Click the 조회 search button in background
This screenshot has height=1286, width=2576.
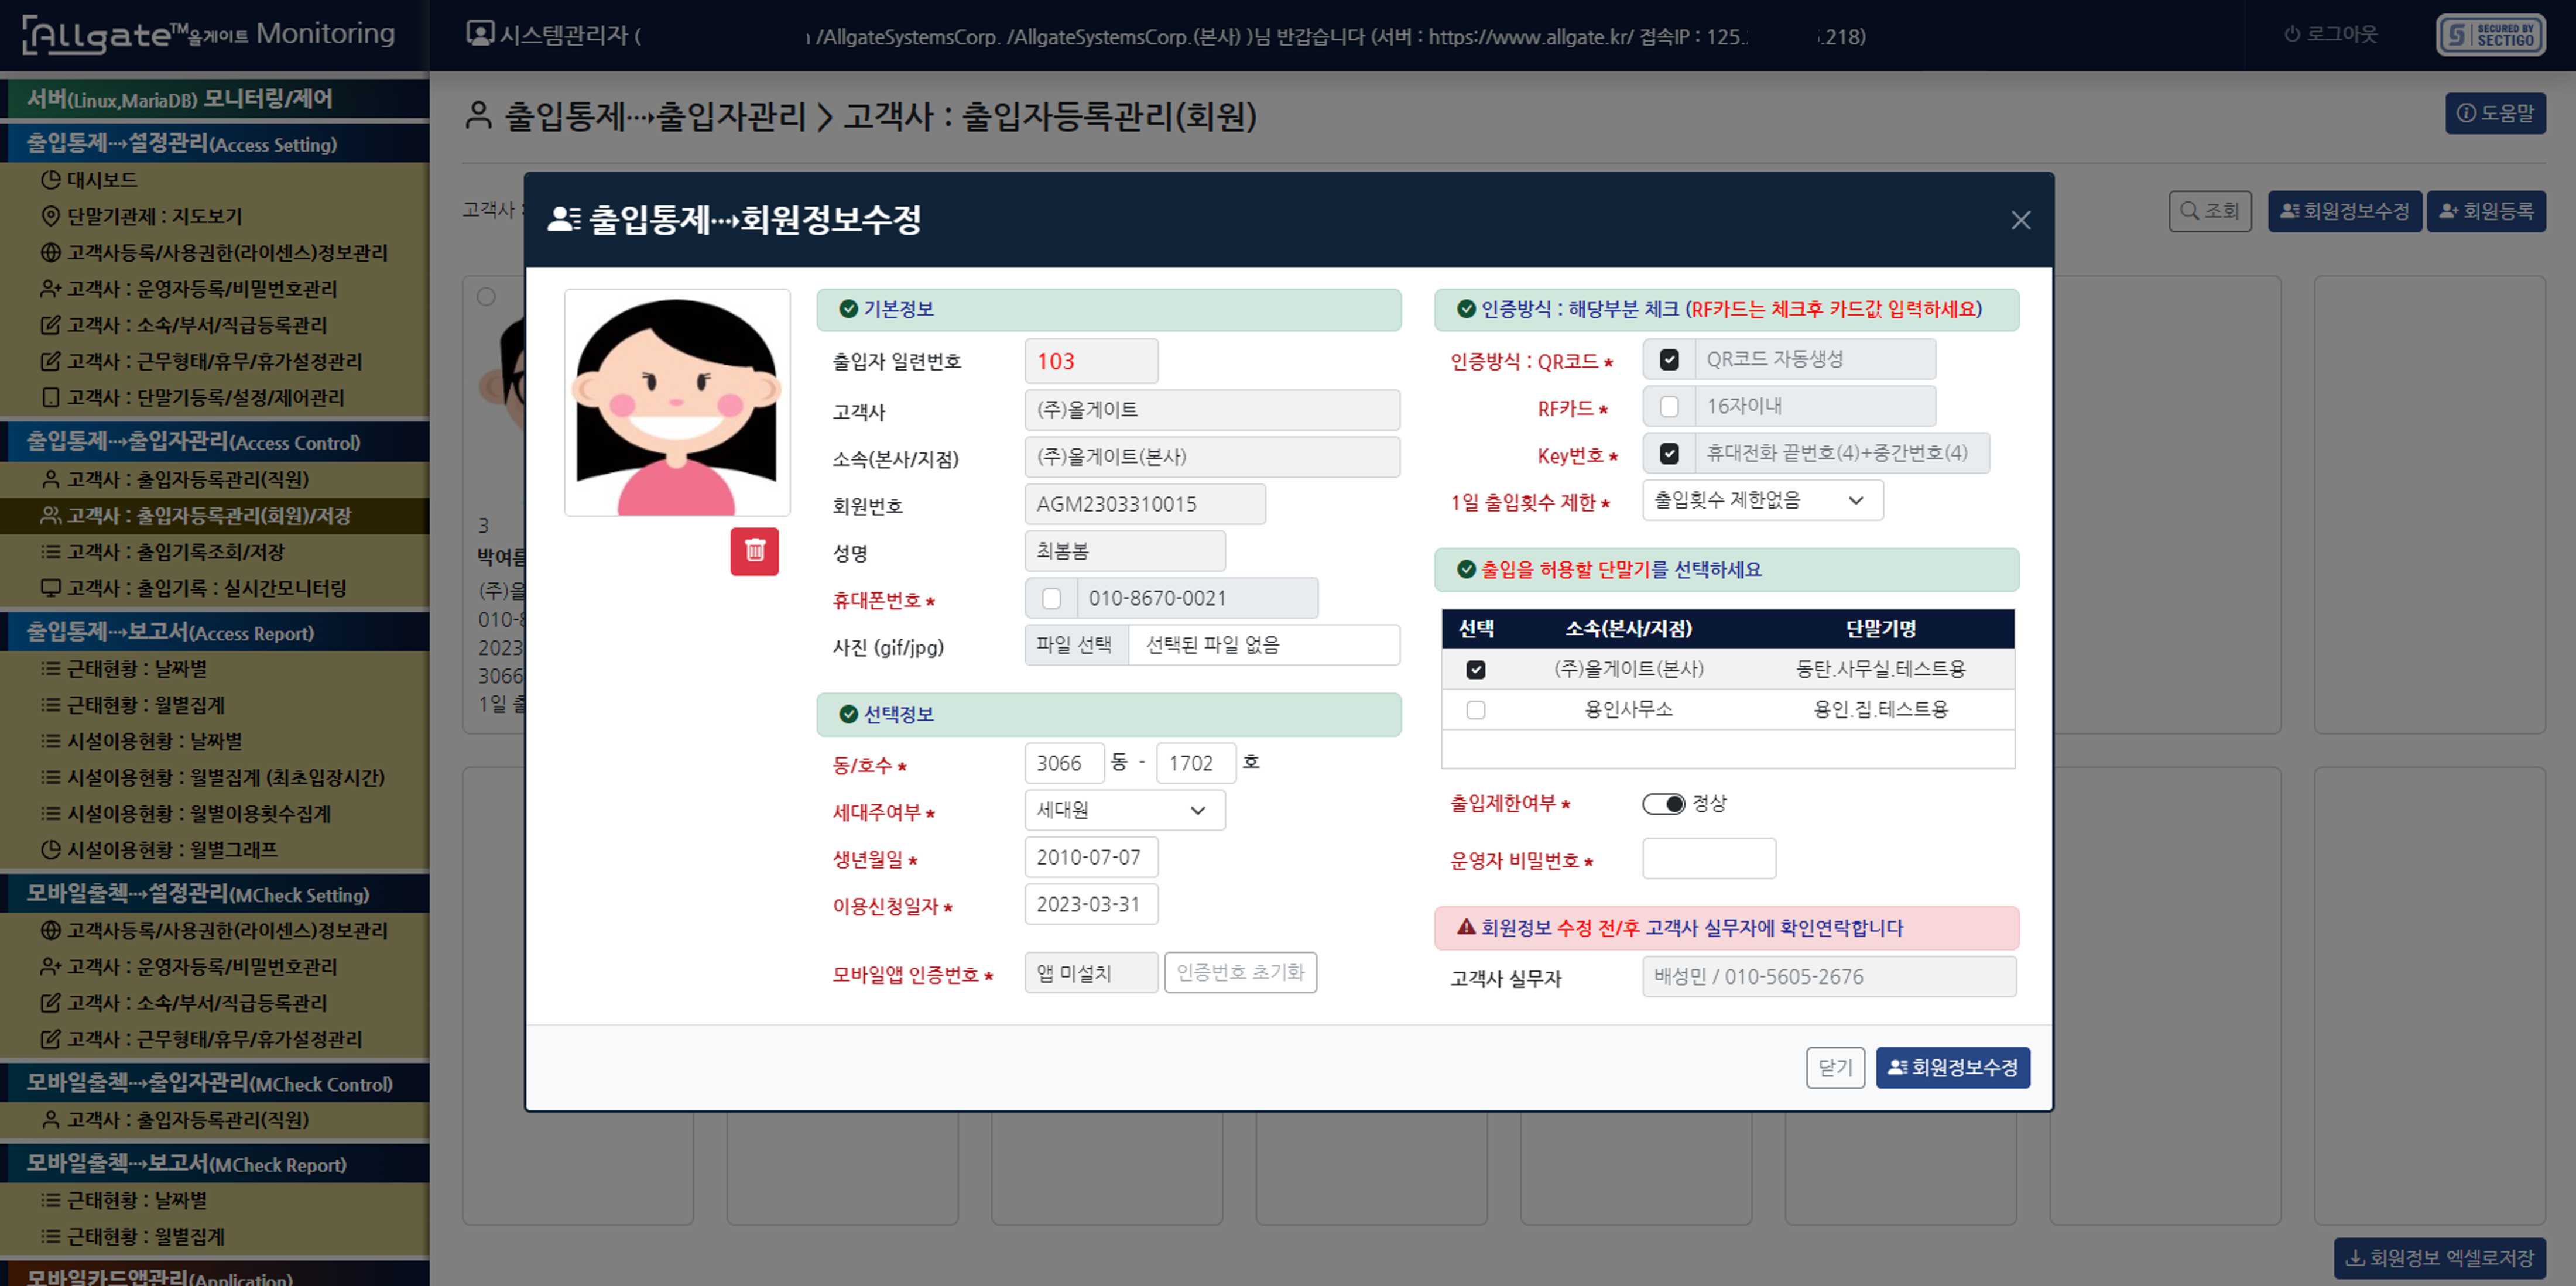click(2210, 211)
